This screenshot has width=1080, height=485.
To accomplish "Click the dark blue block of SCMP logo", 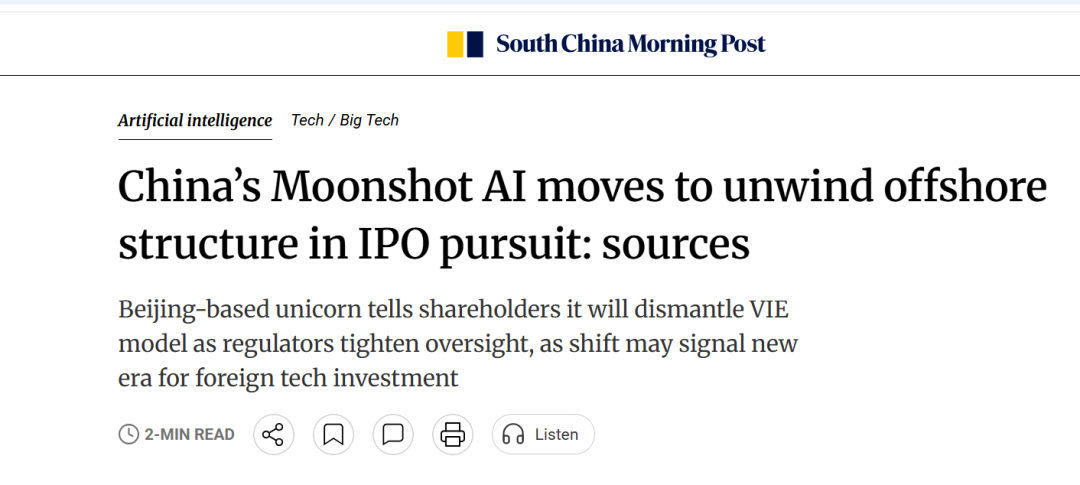I will [x=475, y=44].
